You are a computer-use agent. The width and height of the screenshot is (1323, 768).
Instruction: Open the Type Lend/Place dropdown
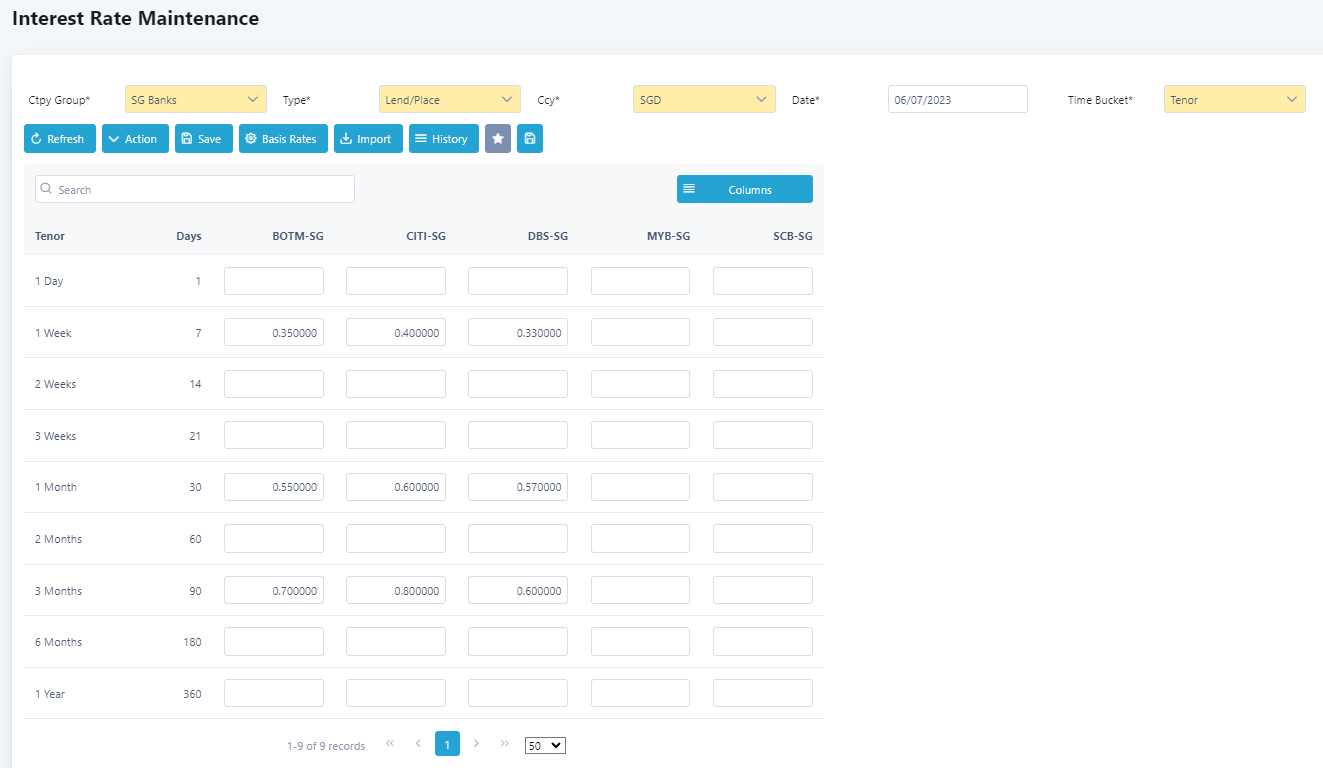coord(449,99)
